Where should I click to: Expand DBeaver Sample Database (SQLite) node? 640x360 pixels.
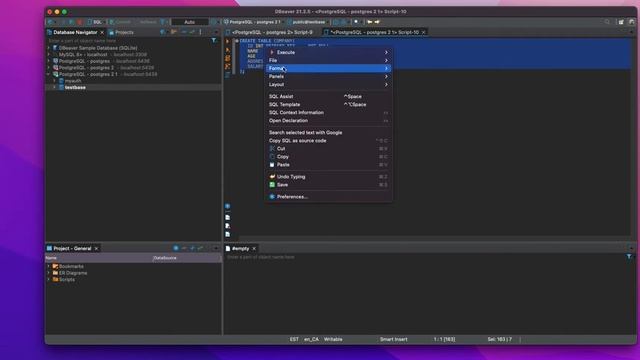49,48
